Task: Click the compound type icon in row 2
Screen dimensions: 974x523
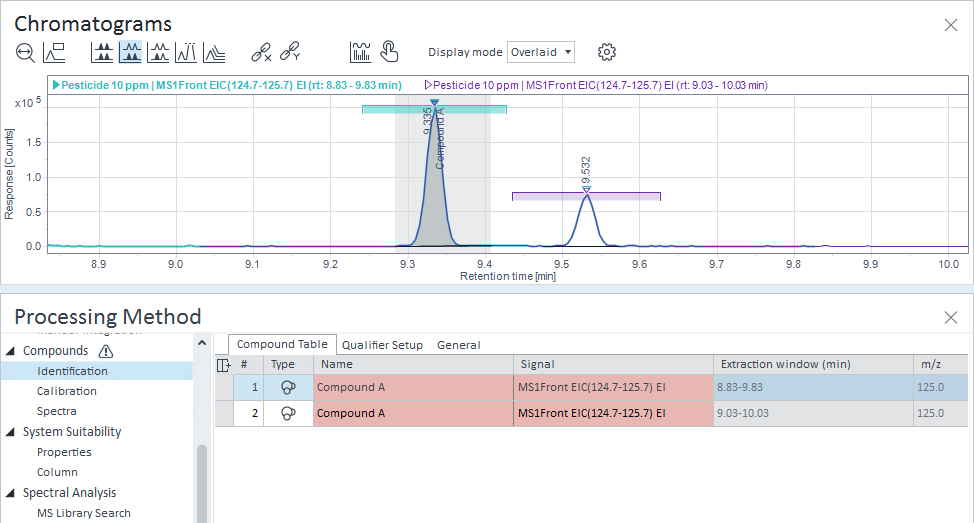Action: [x=288, y=414]
